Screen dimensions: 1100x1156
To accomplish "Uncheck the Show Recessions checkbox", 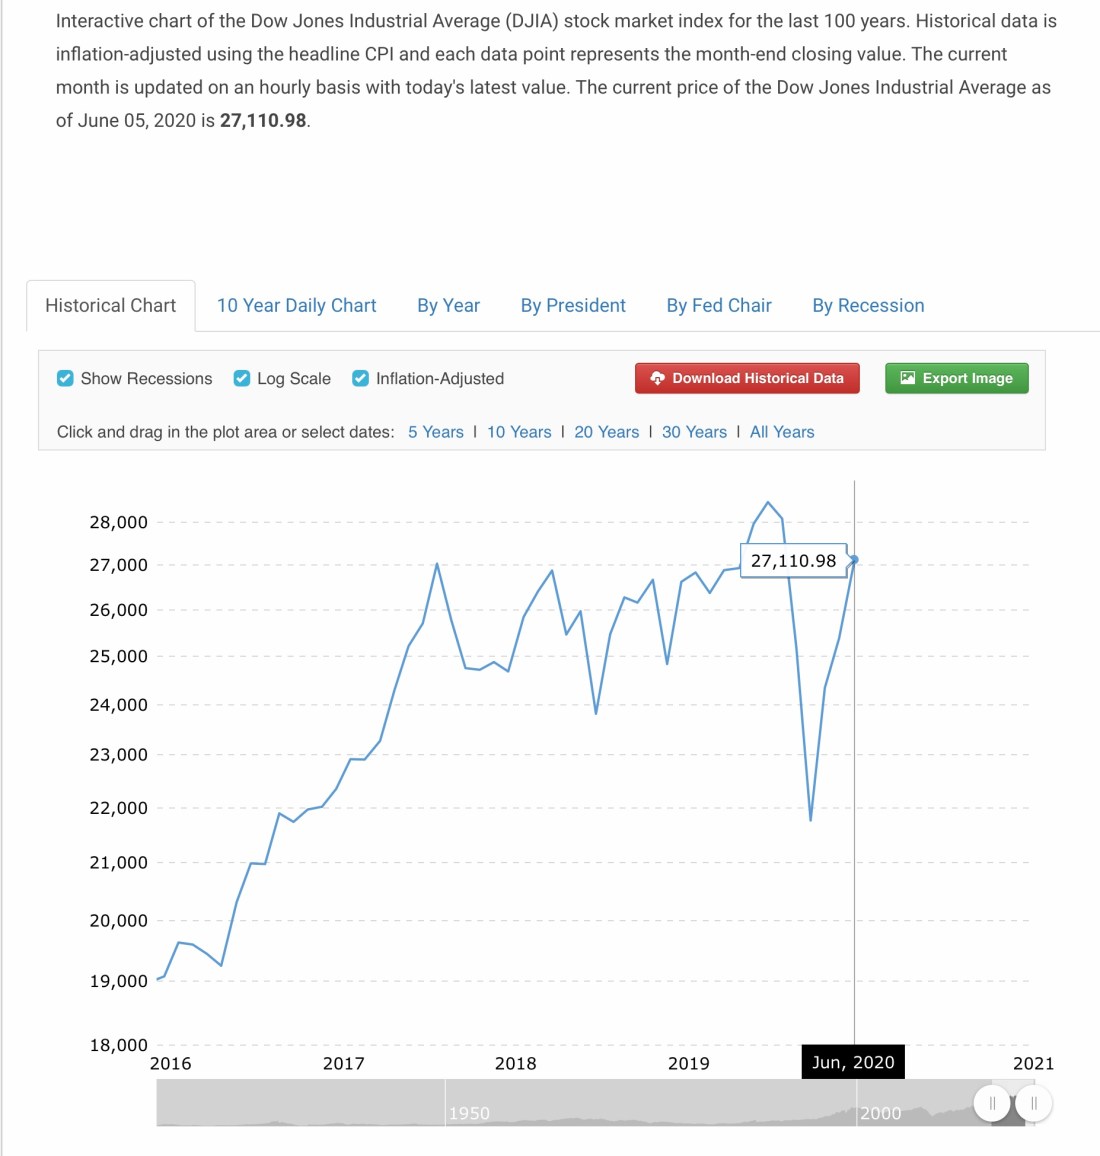I will 66,378.
